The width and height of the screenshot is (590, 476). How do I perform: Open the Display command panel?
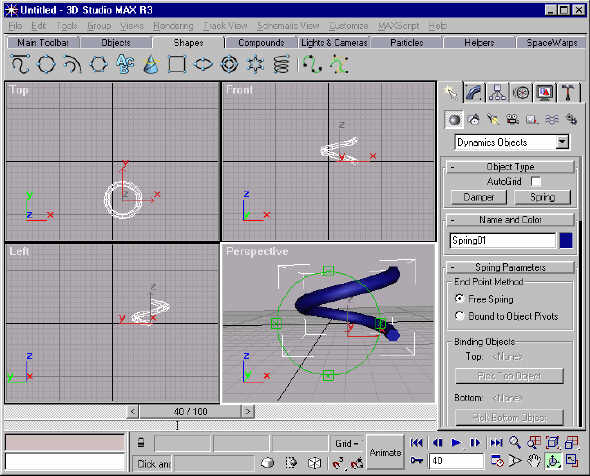pyautogui.click(x=545, y=93)
